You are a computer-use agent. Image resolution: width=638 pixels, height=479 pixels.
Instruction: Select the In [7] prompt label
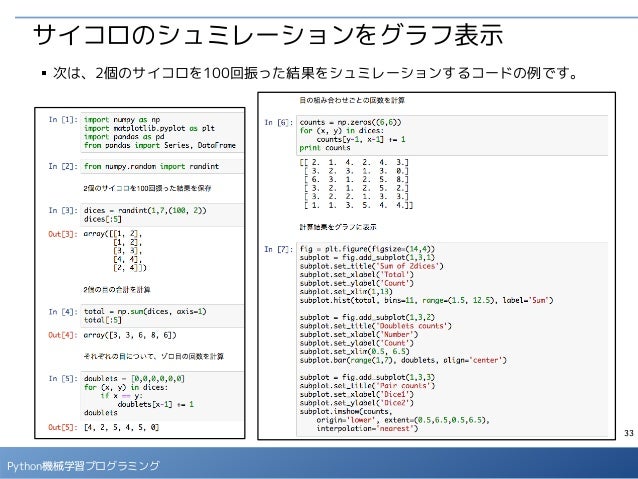[279, 249]
